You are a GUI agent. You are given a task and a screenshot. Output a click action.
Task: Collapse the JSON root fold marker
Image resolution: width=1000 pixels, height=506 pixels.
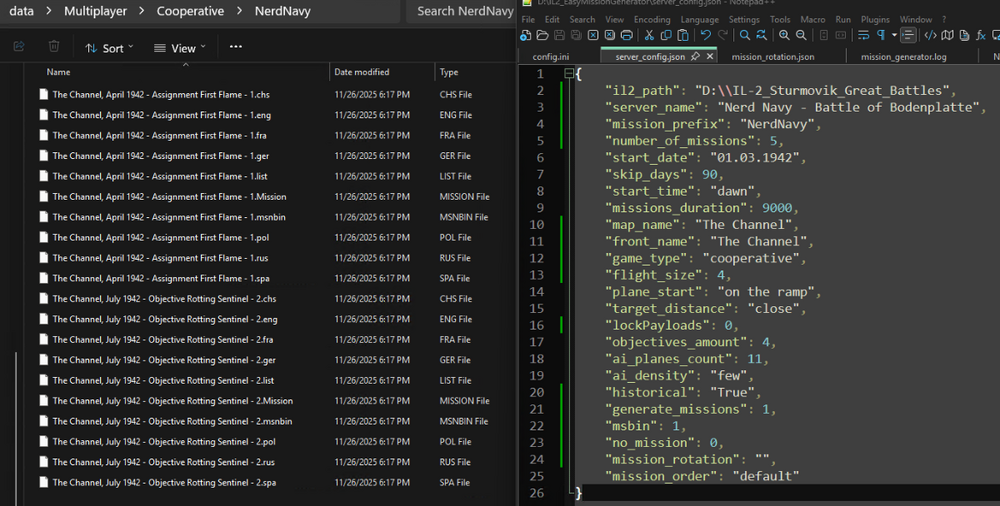(568, 74)
